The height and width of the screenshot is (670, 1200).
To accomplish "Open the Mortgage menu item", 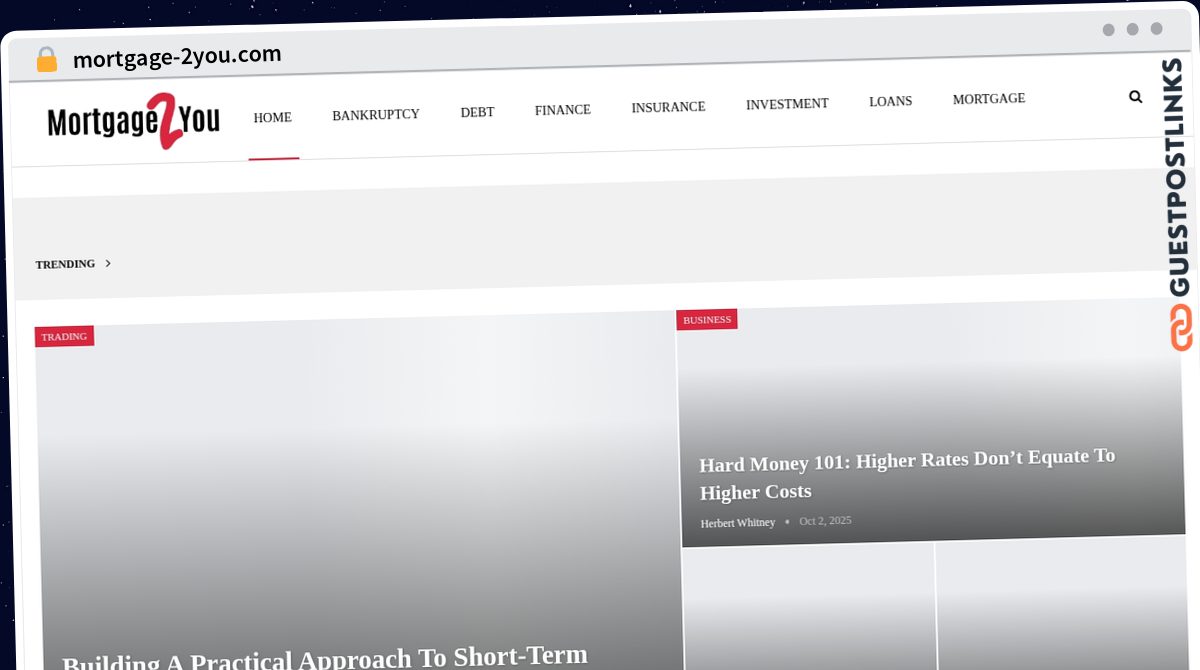I will pos(989,99).
